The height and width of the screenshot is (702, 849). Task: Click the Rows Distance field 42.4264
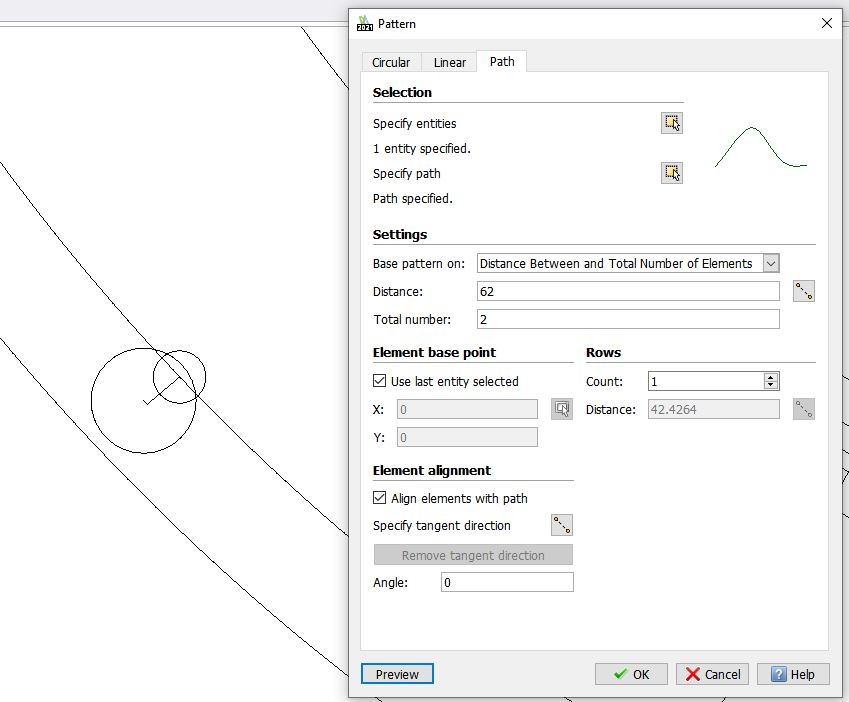[714, 409]
